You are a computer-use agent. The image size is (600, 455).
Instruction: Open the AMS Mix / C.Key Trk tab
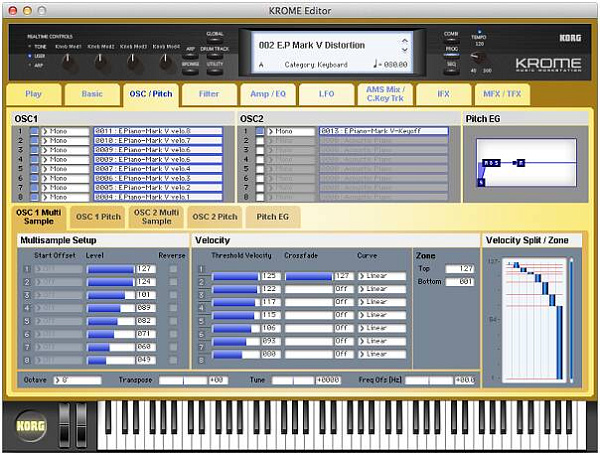click(x=385, y=94)
